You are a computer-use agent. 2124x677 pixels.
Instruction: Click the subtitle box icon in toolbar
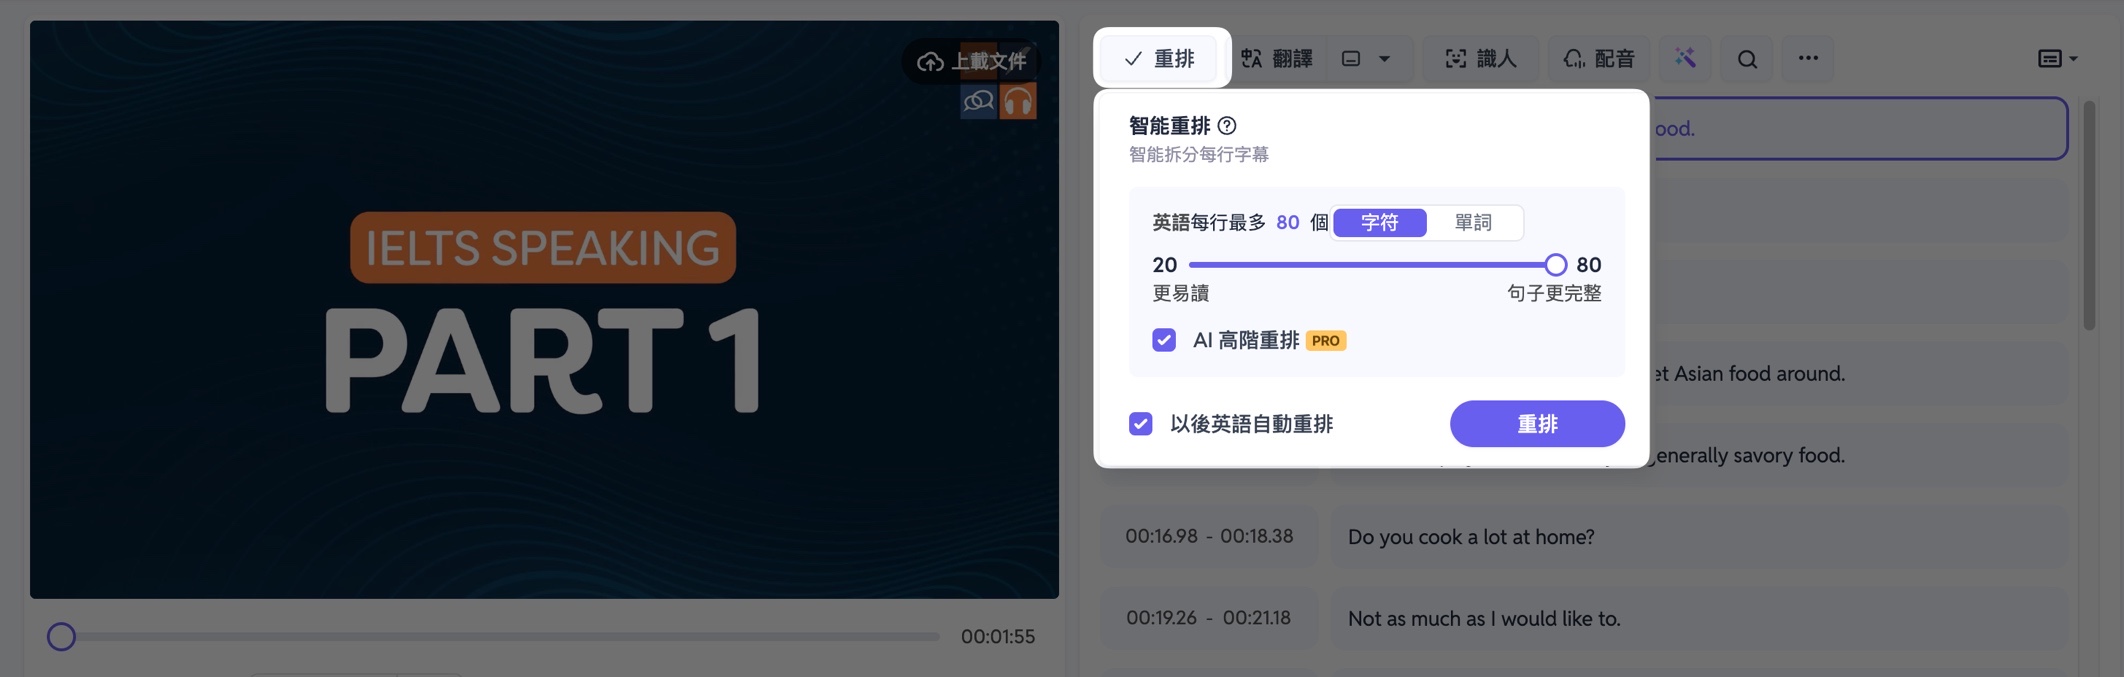pos(1351,59)
